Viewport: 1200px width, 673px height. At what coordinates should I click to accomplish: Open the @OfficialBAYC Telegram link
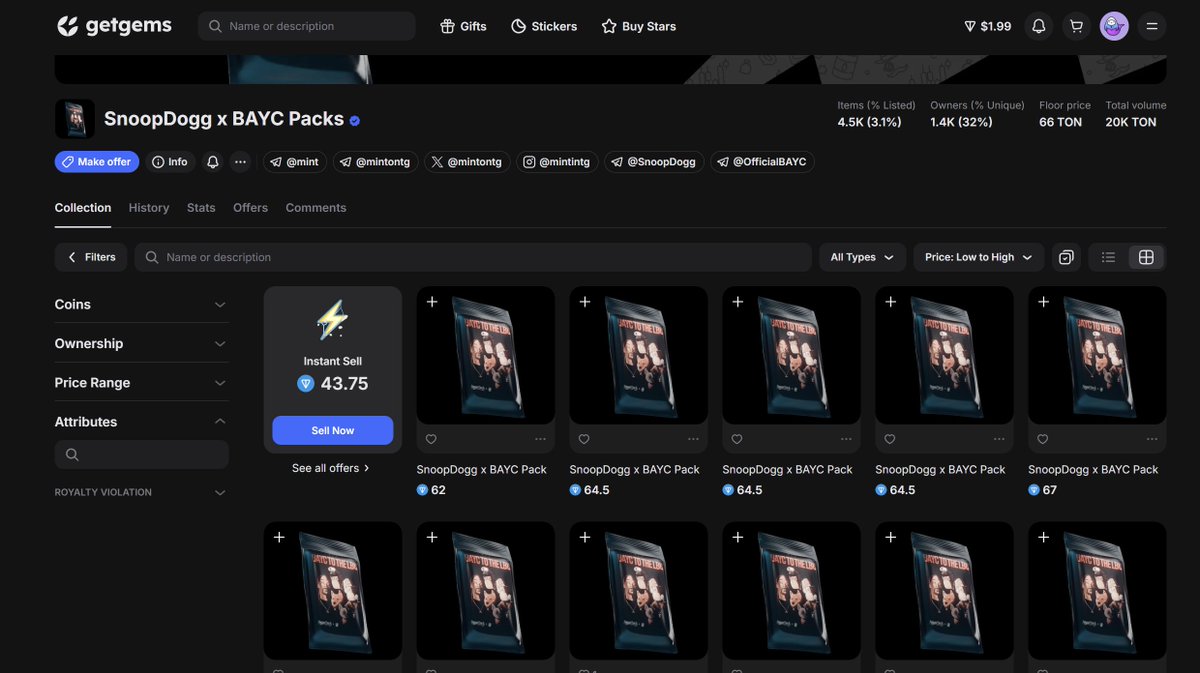(762, 162)
